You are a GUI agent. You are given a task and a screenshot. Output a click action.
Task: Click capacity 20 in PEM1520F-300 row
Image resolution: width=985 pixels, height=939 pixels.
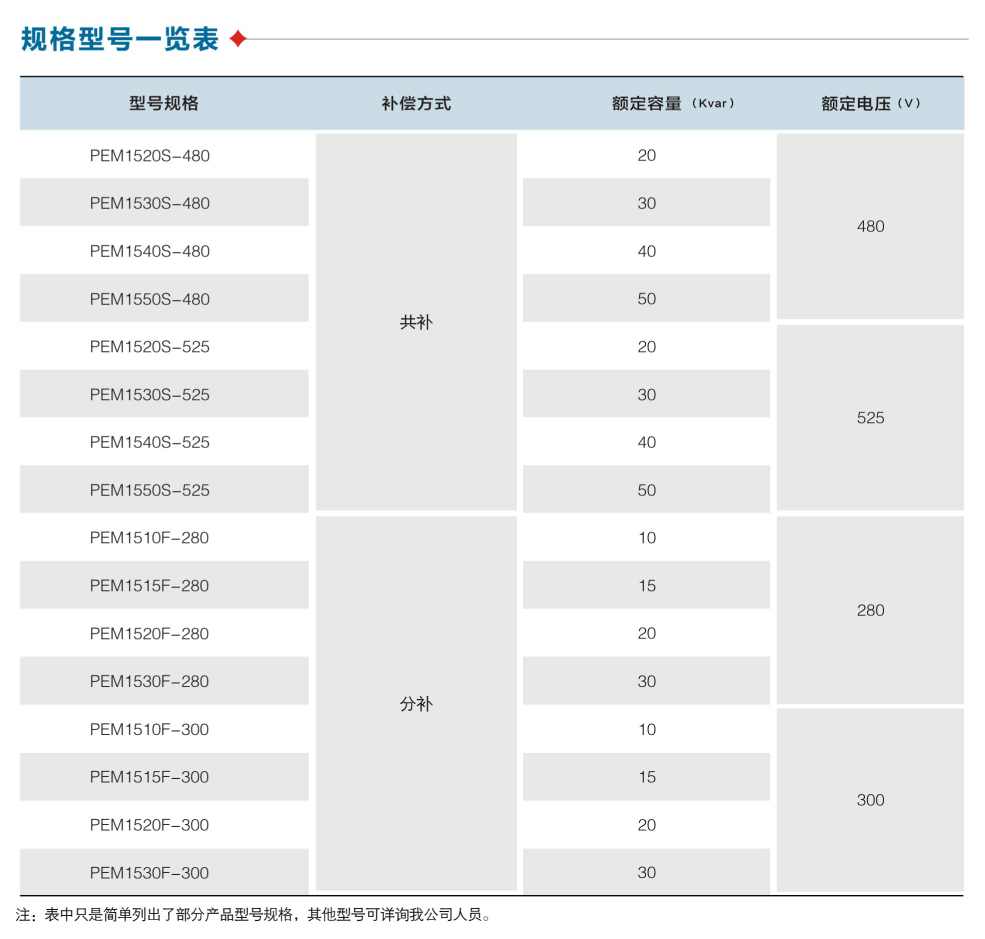pyautogui.click(x=646, y=825)
